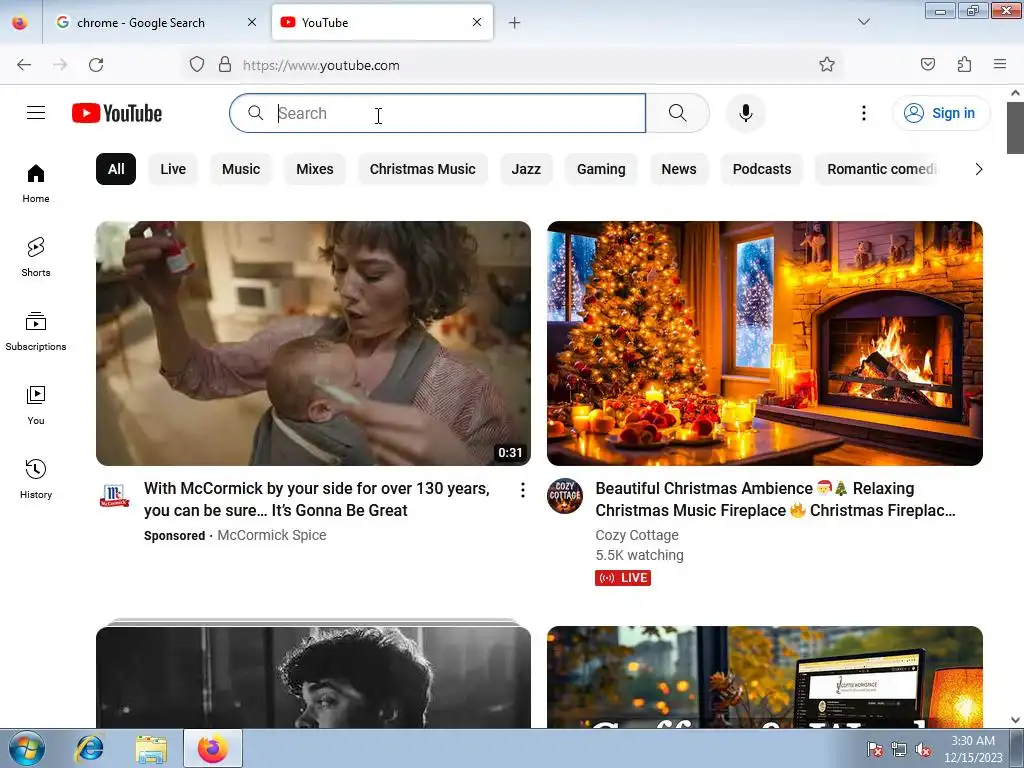Screen dimensions: 1024x768
Task: Select the Gaming filter chip
Action: coord(601,169)
